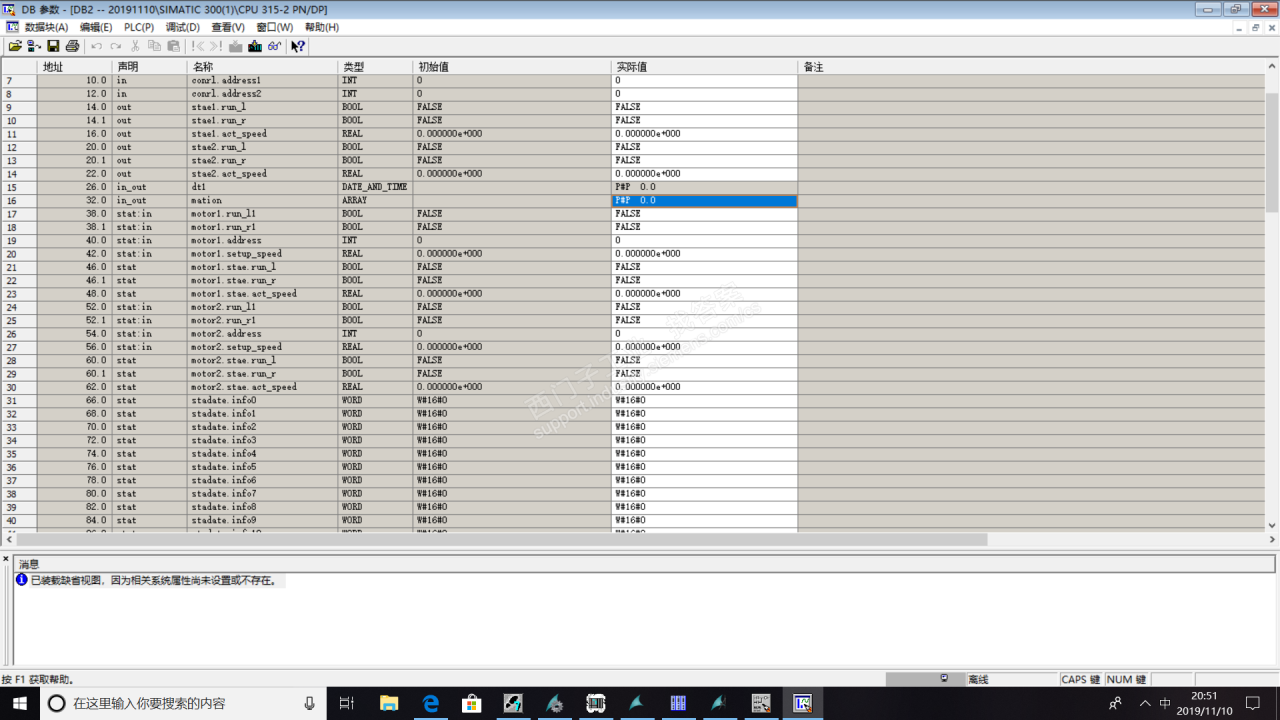Click the context help arrow-question icon
1280x720 pixels.
click(298, 46)
